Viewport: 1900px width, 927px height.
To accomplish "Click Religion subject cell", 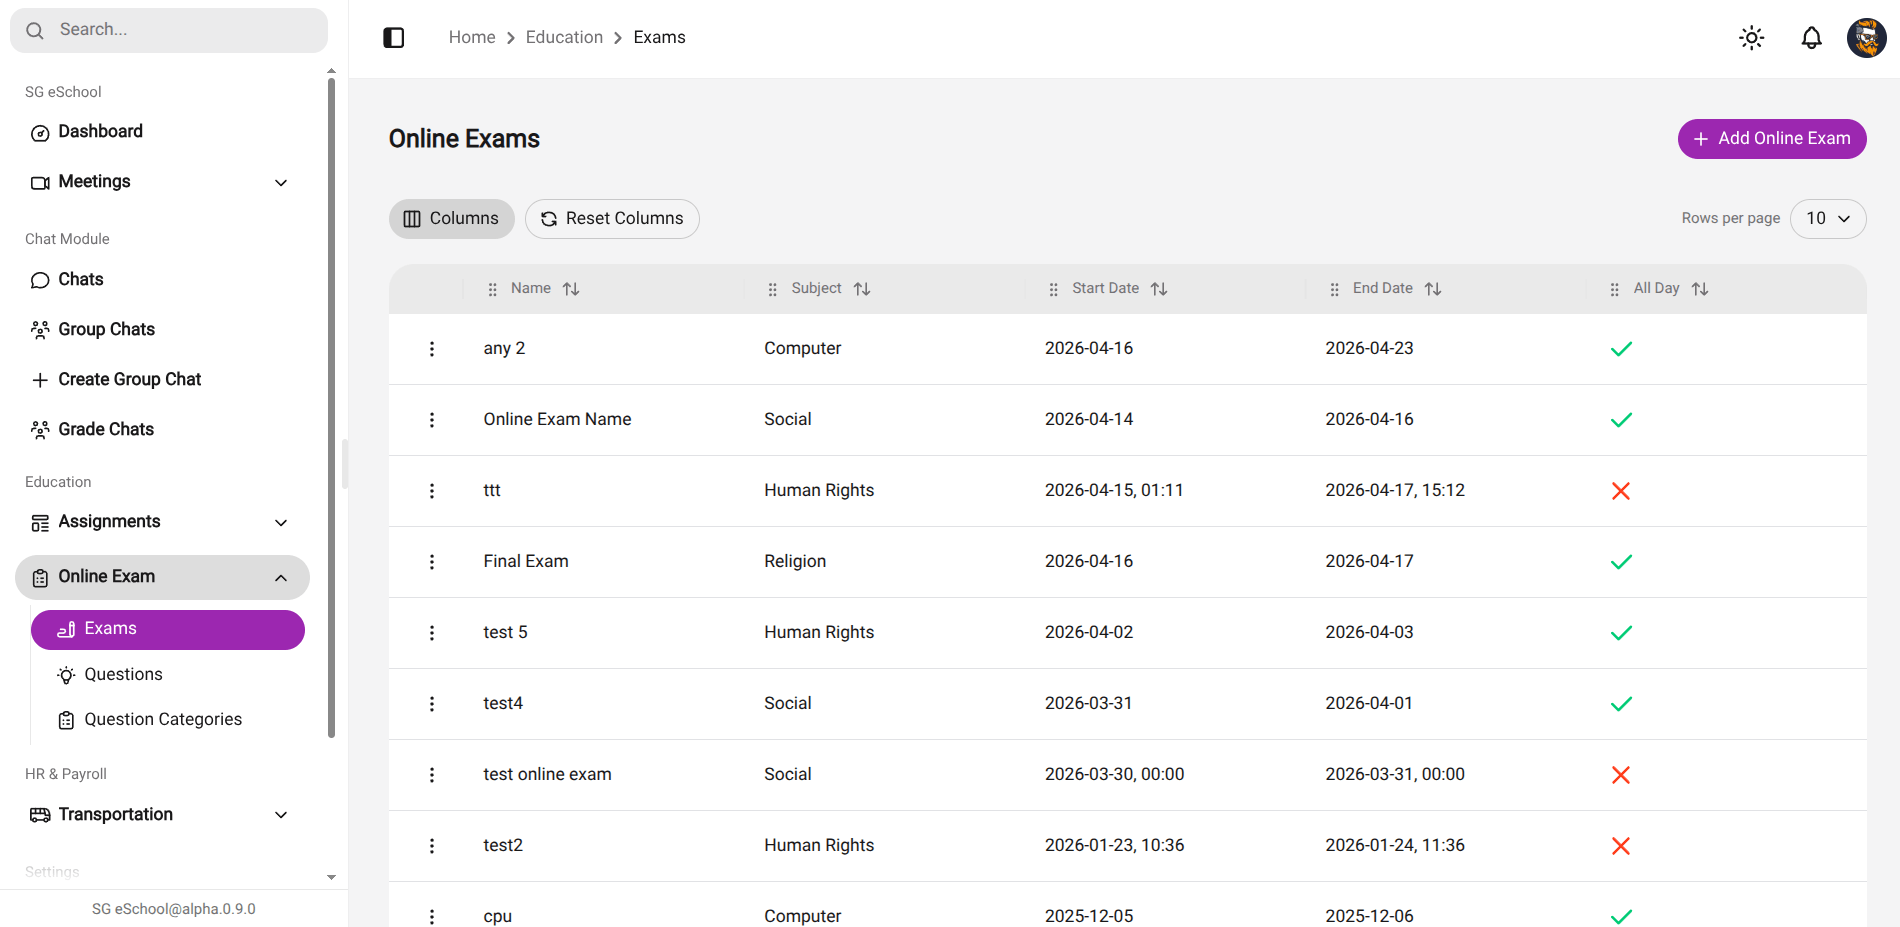I will coord(795,562).
